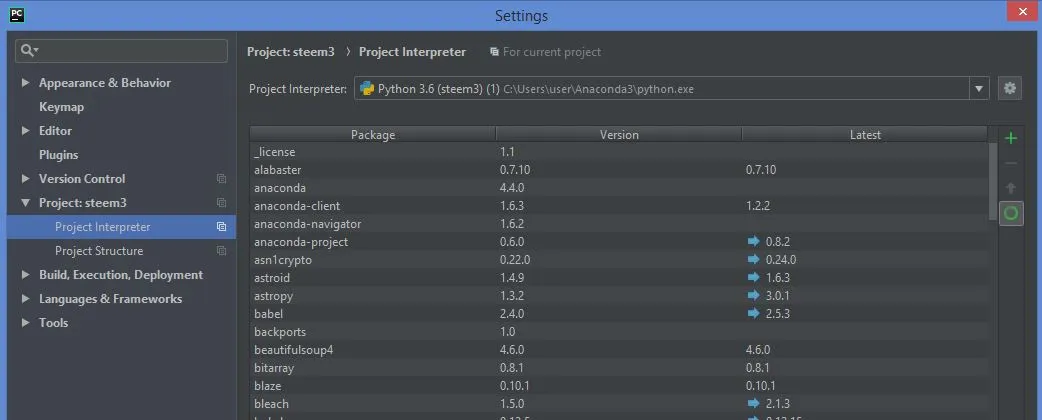Select the bitarray package row
Viewport: 1042px width, 420px height.
point(619,368)
